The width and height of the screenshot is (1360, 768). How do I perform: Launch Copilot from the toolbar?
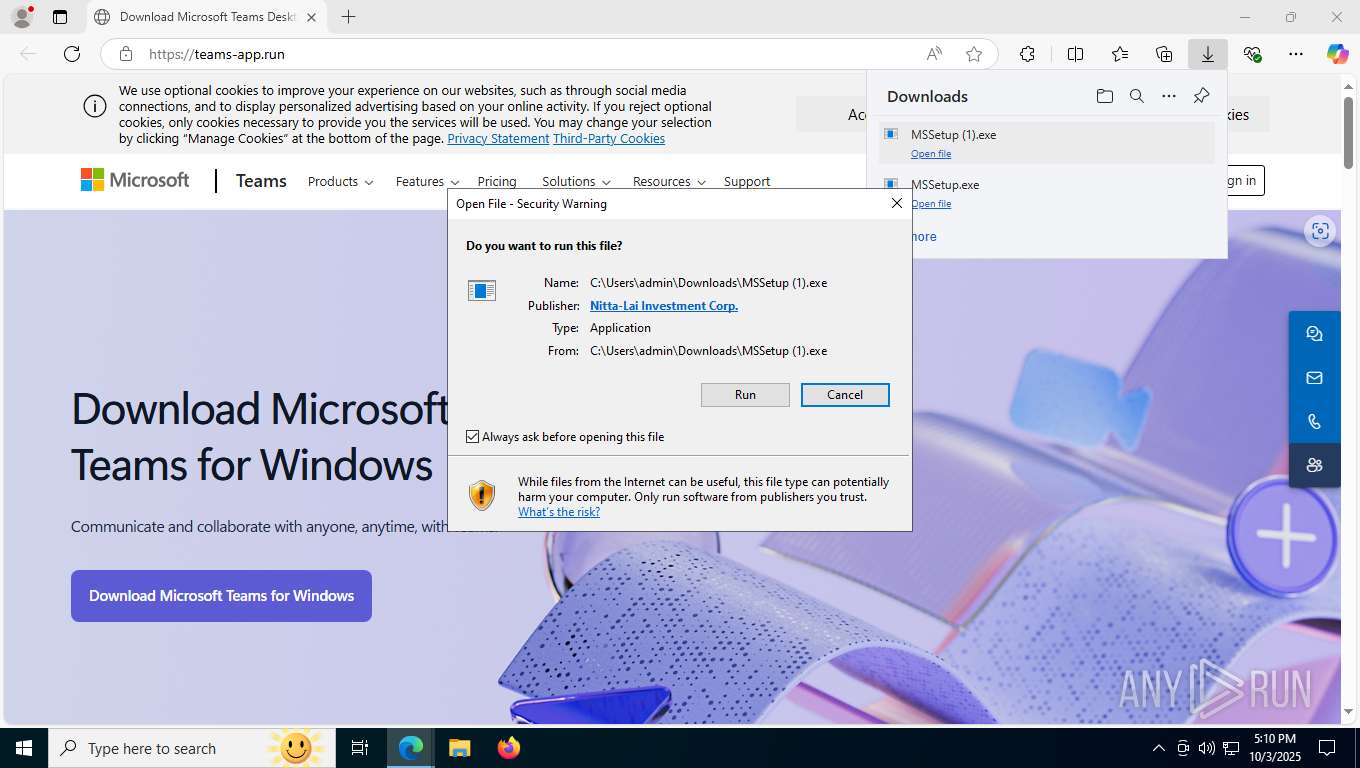pyautogui.click(x=1338, y=54)
